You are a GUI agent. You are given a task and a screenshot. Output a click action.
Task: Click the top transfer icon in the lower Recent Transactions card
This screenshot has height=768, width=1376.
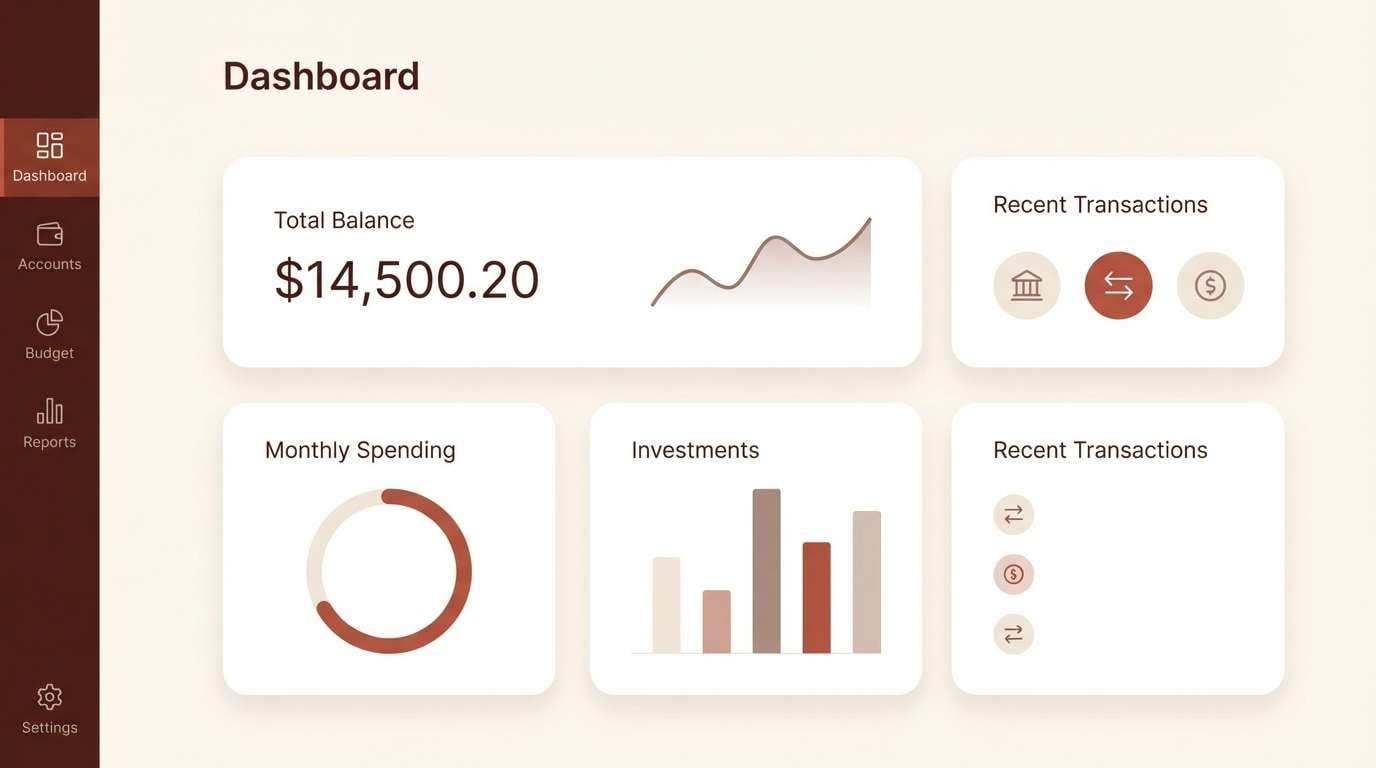click(x=1013, y=514)
